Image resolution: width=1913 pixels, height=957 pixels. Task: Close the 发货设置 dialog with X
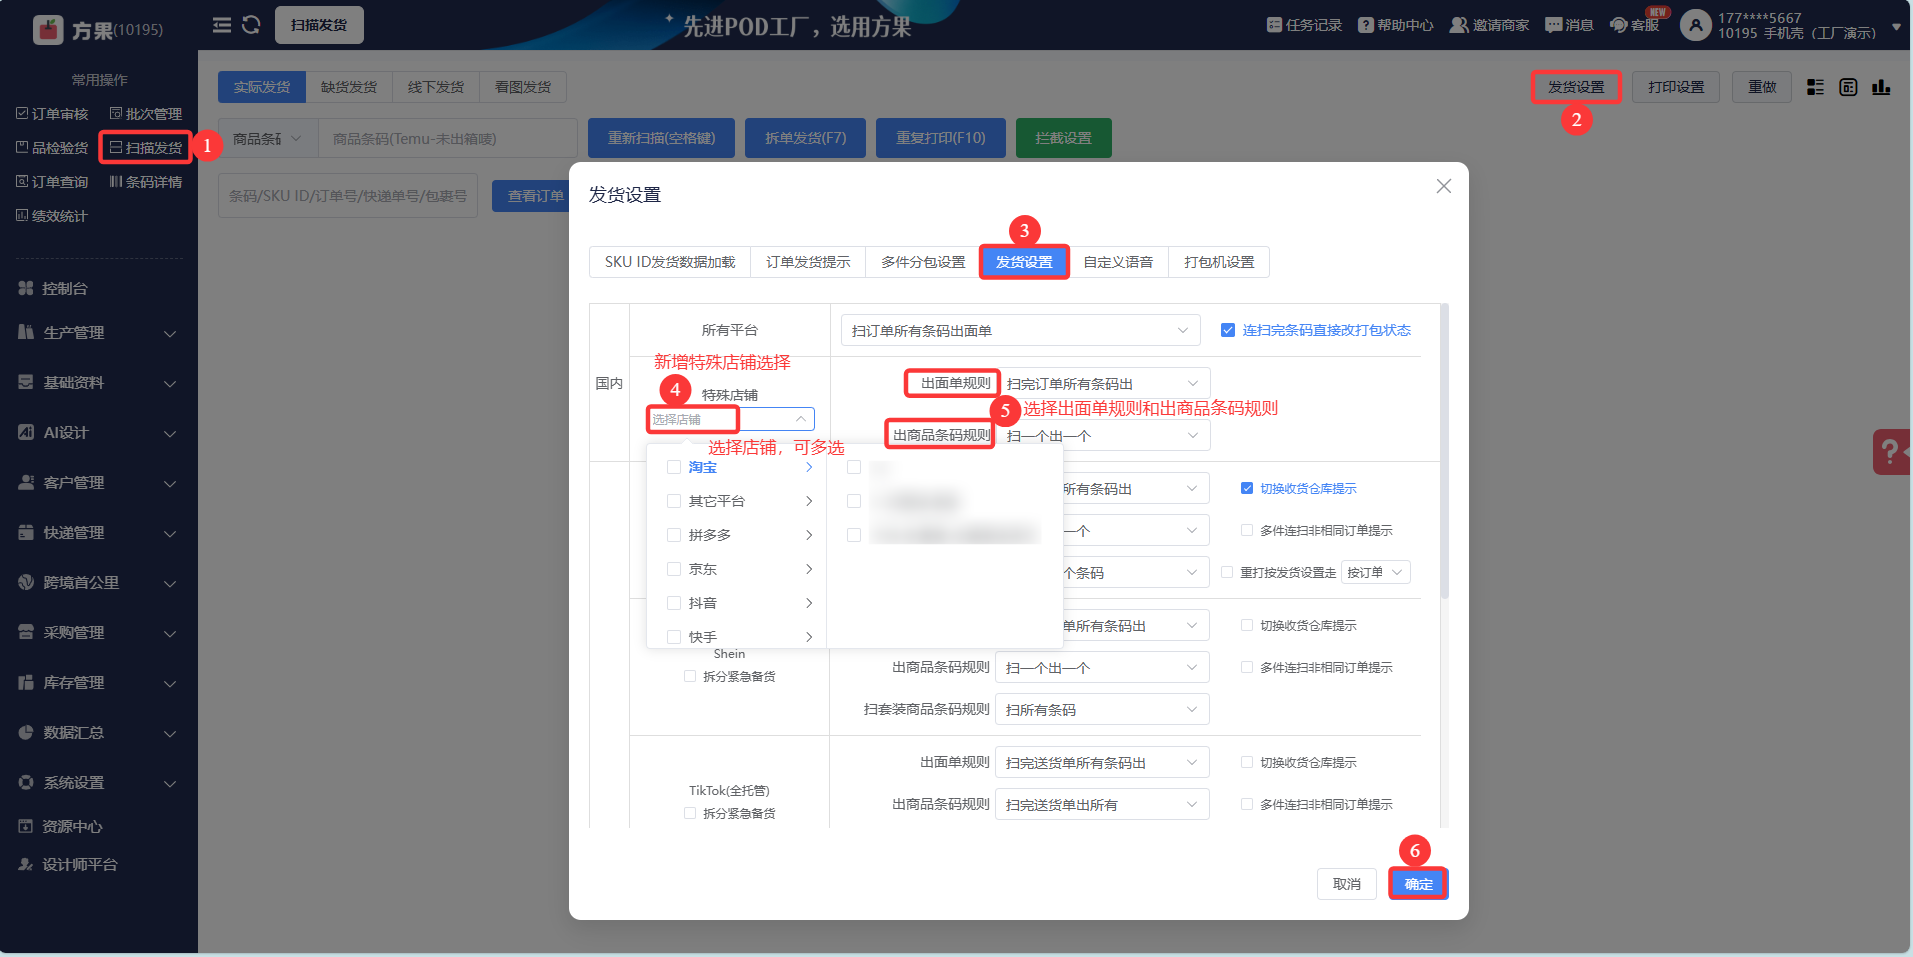1444,186
